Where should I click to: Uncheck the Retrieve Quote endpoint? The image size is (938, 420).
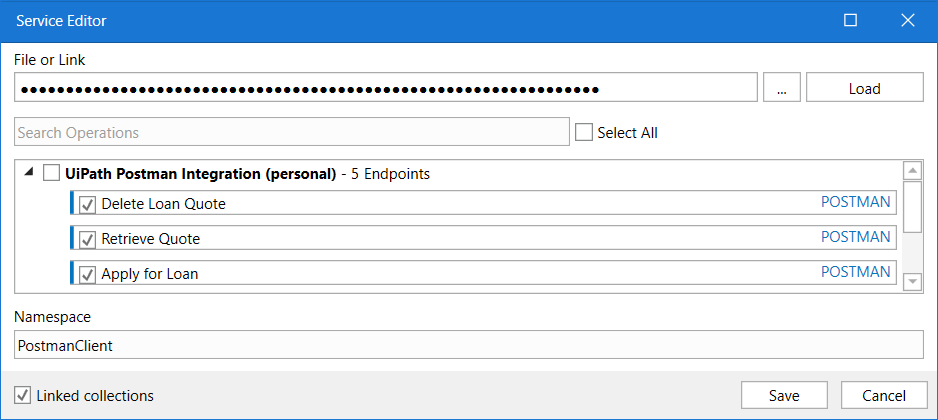coord(87,239)
